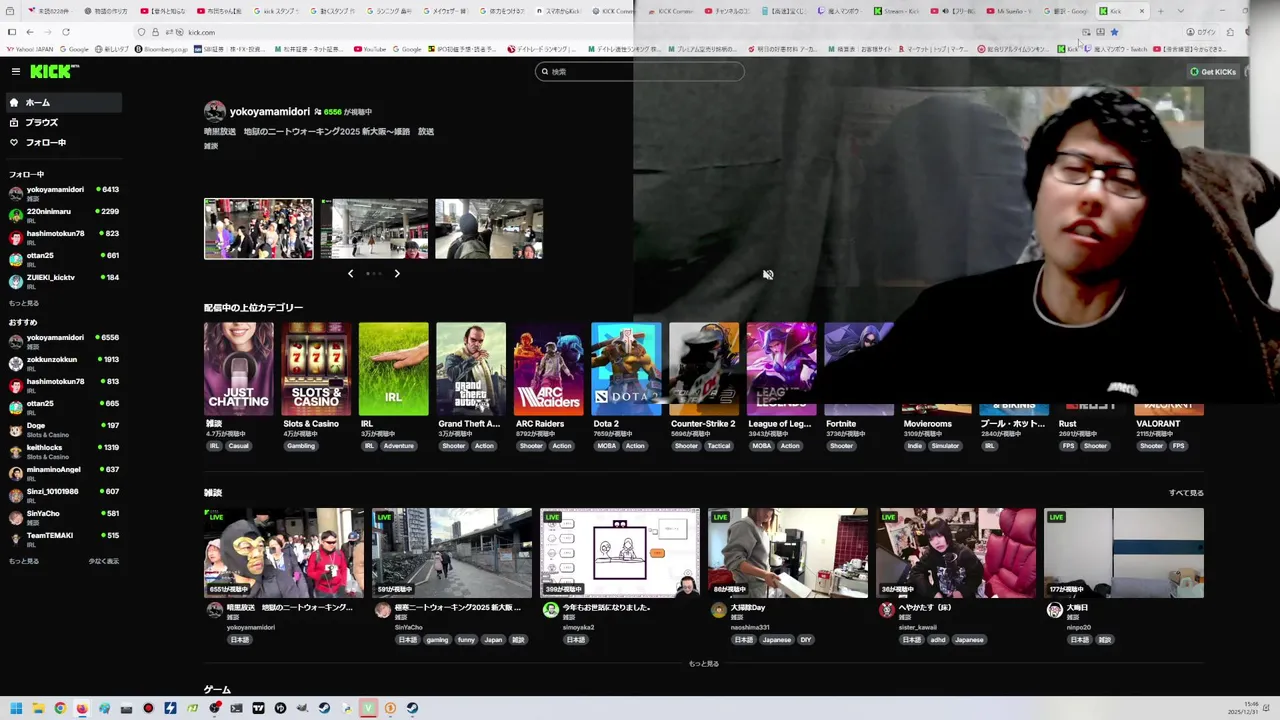The width and height of the screenshot is (1280, 720).
Task: Unmute the featured stream video
Action: pyautogui.click(x=768, y=275)
